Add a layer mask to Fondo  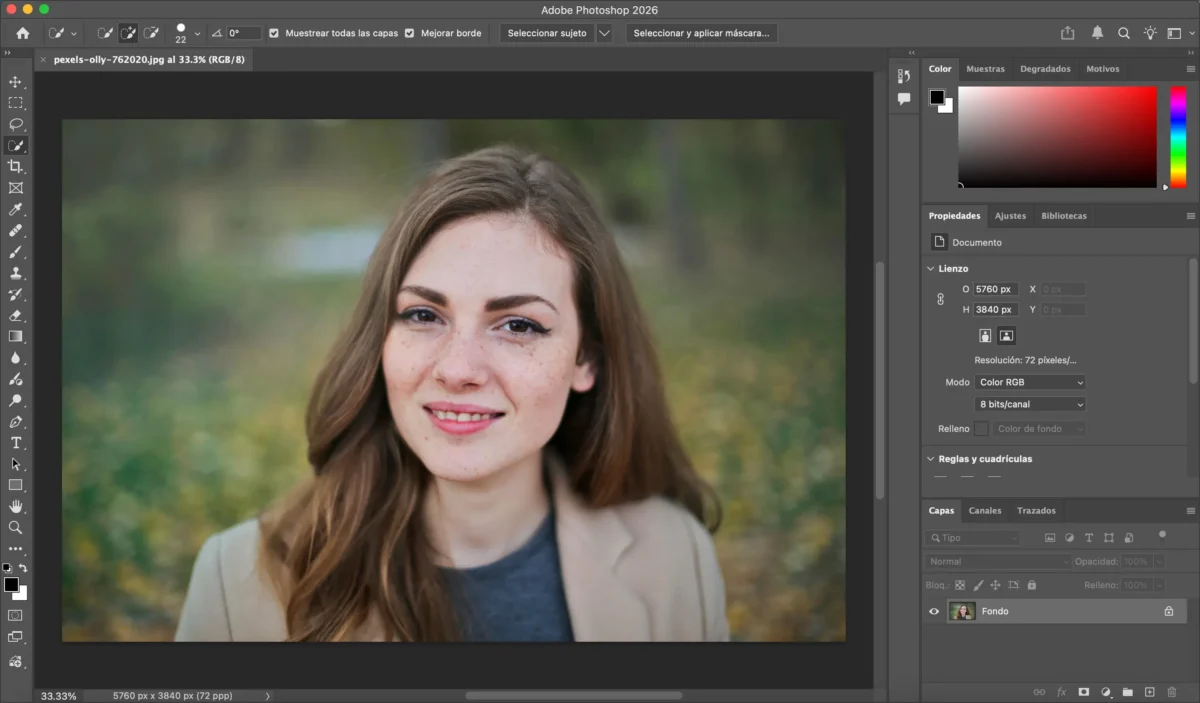(x=1083, y=692)
